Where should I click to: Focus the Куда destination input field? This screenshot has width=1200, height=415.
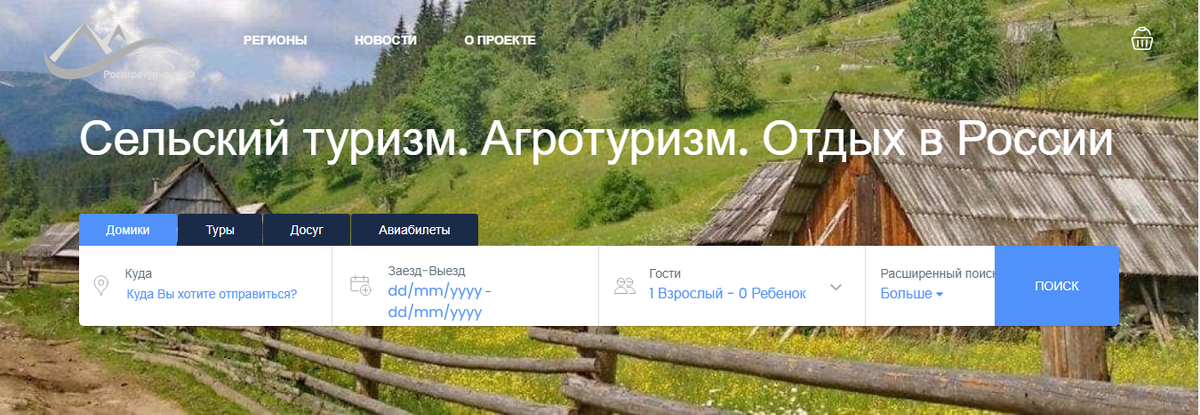click(x=212, y=294)
